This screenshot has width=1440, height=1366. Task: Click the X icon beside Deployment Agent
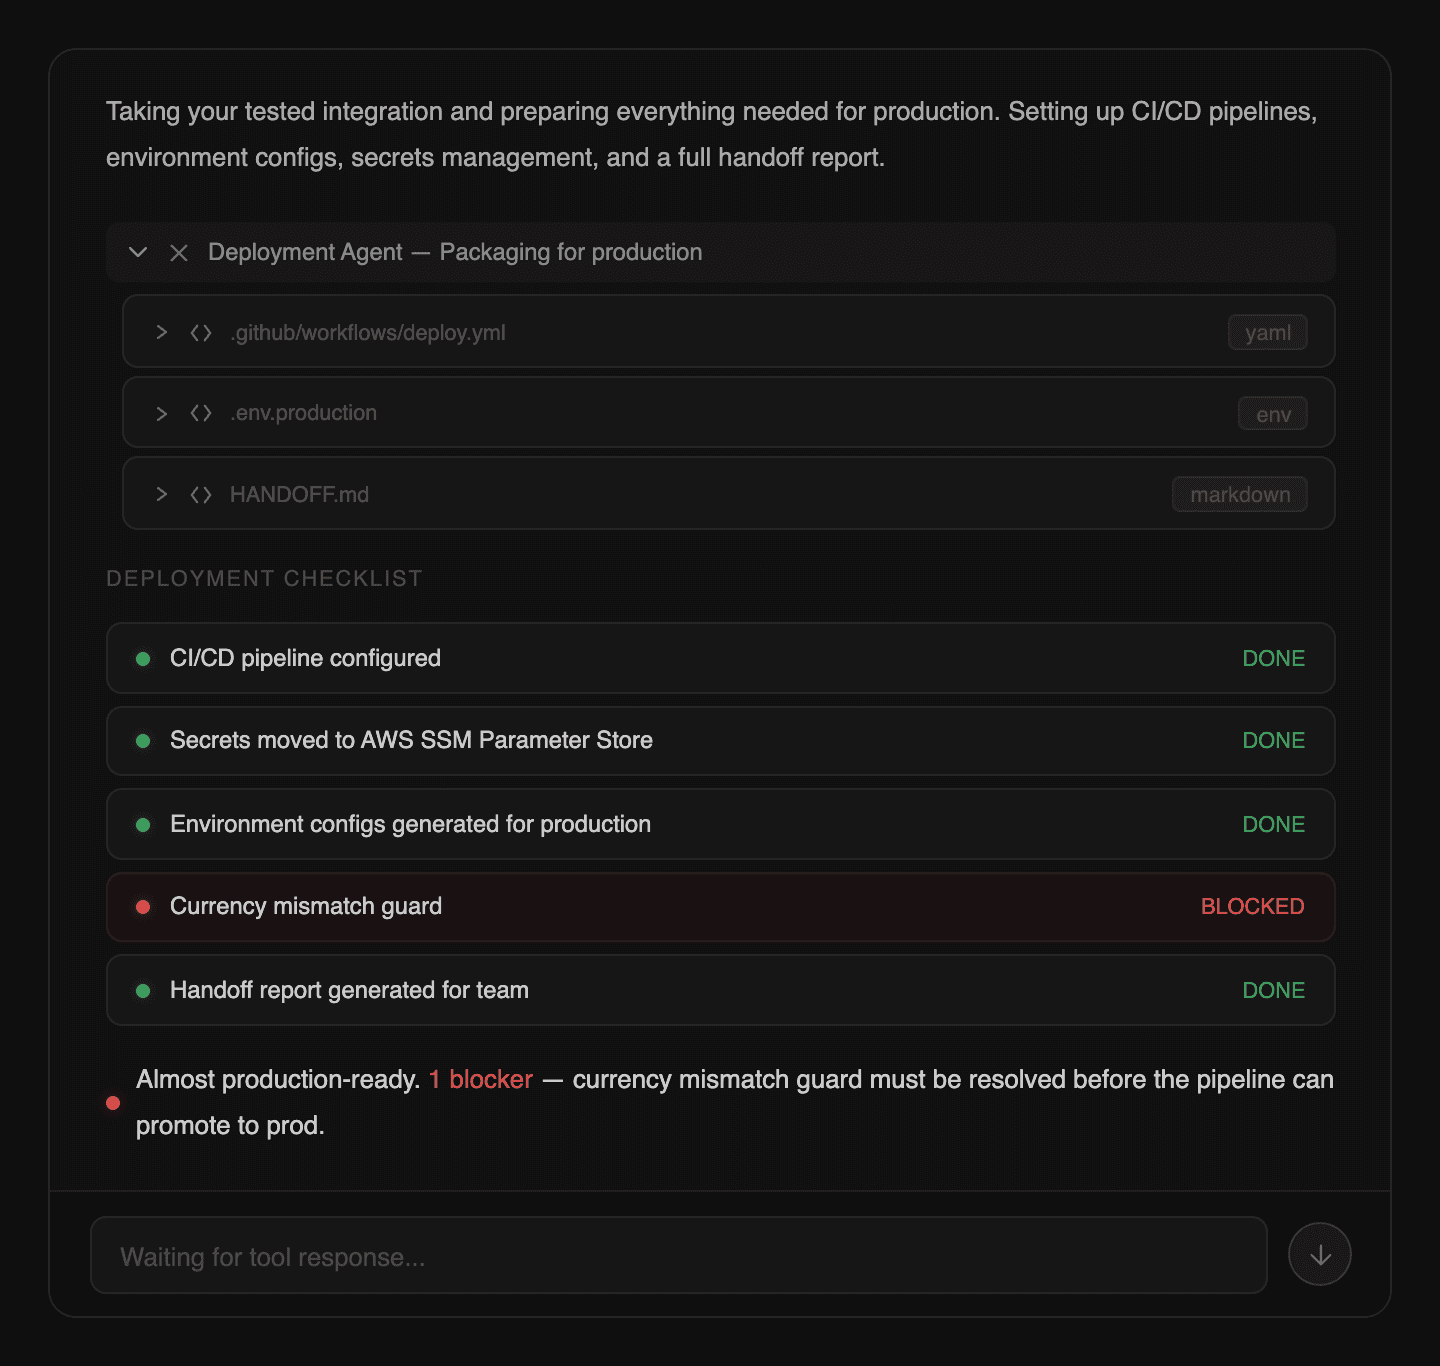click(x=179, y=253)
